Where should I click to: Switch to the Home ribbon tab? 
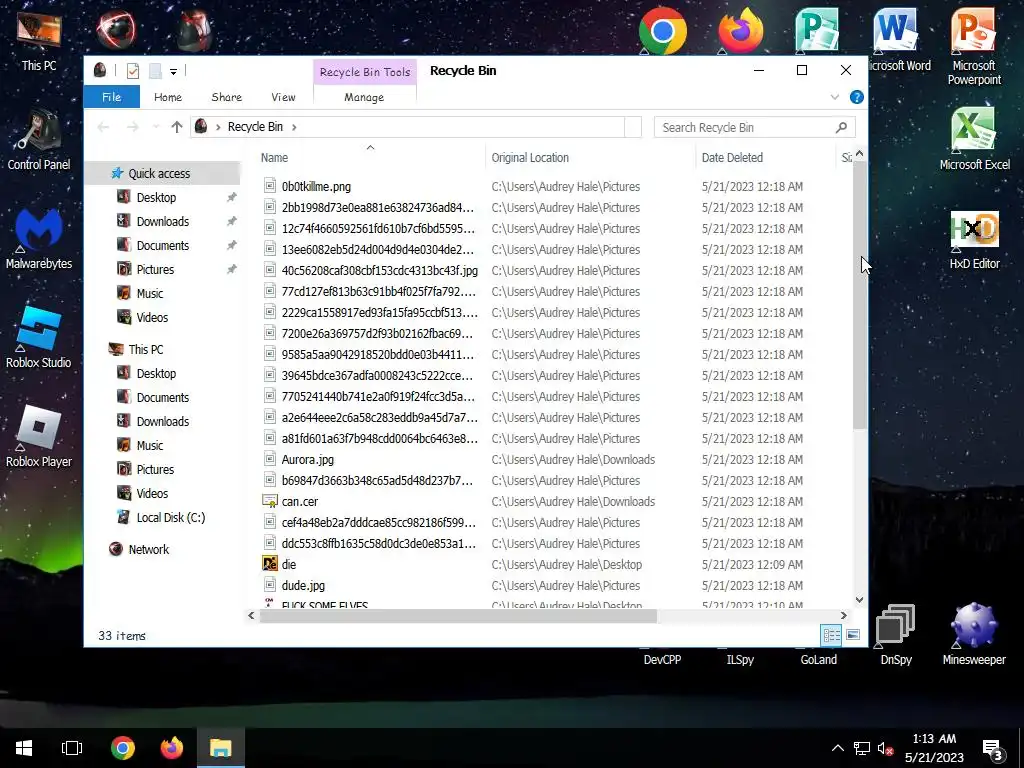[x=168, y=97]
